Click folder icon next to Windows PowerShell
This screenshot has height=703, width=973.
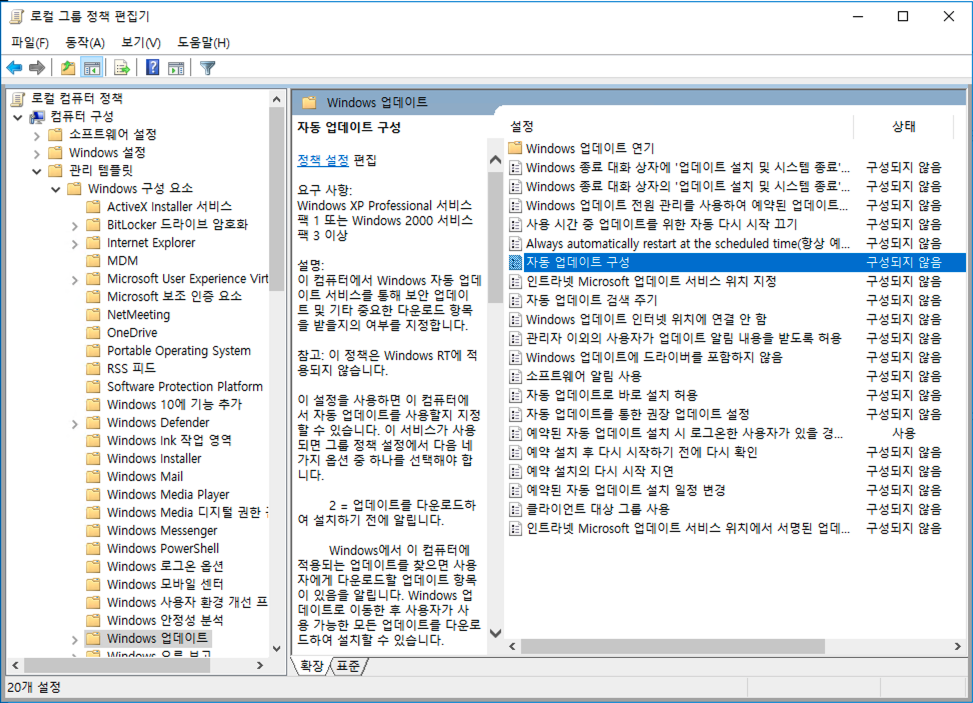(x=93, y=549)
